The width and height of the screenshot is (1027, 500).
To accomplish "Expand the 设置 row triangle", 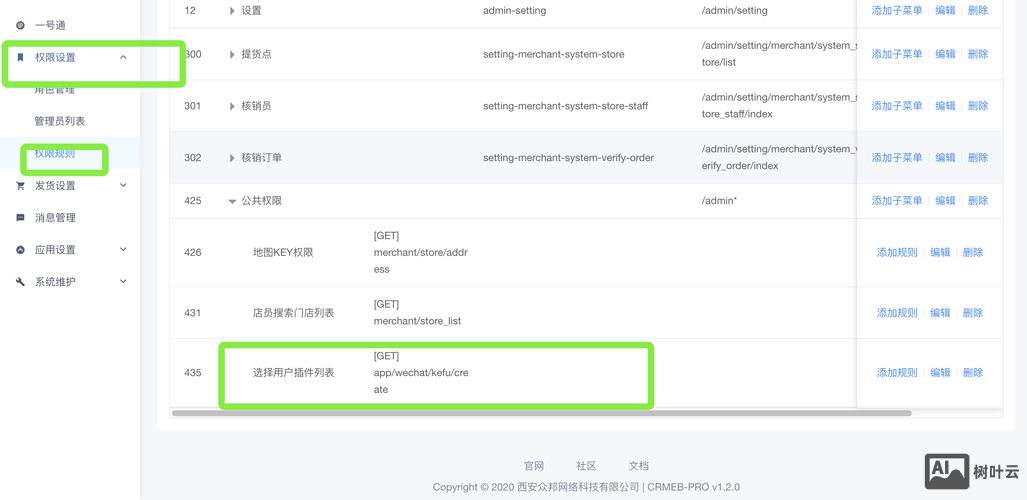I will [x=232, y=10].
